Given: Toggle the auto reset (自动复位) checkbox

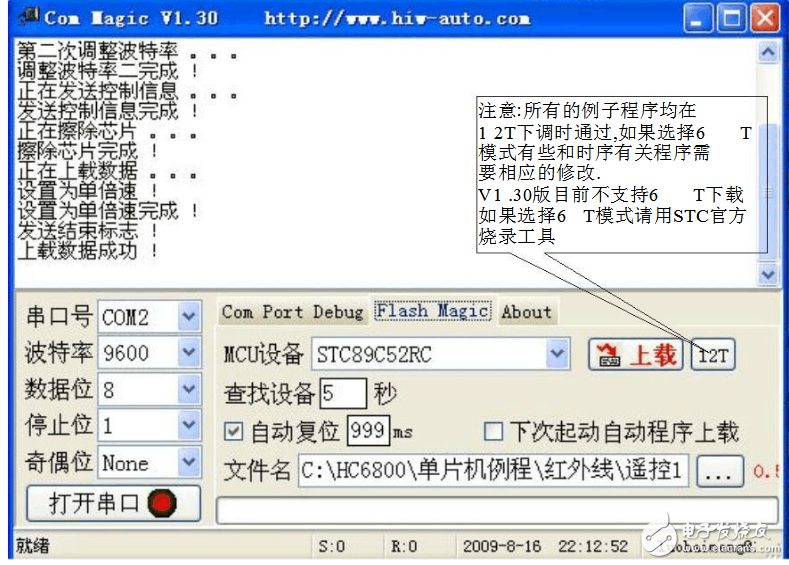Looking at the screenshot, I should click(234, 432).
